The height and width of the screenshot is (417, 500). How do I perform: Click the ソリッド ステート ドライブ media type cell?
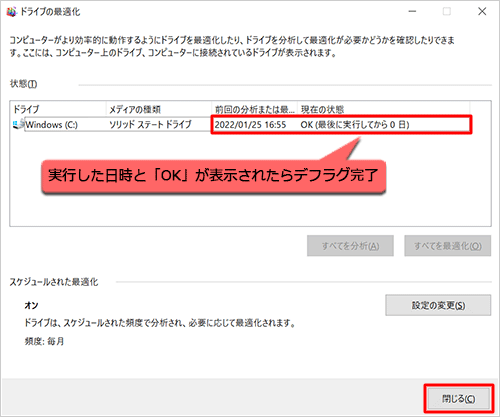click(x=150, y=125)
